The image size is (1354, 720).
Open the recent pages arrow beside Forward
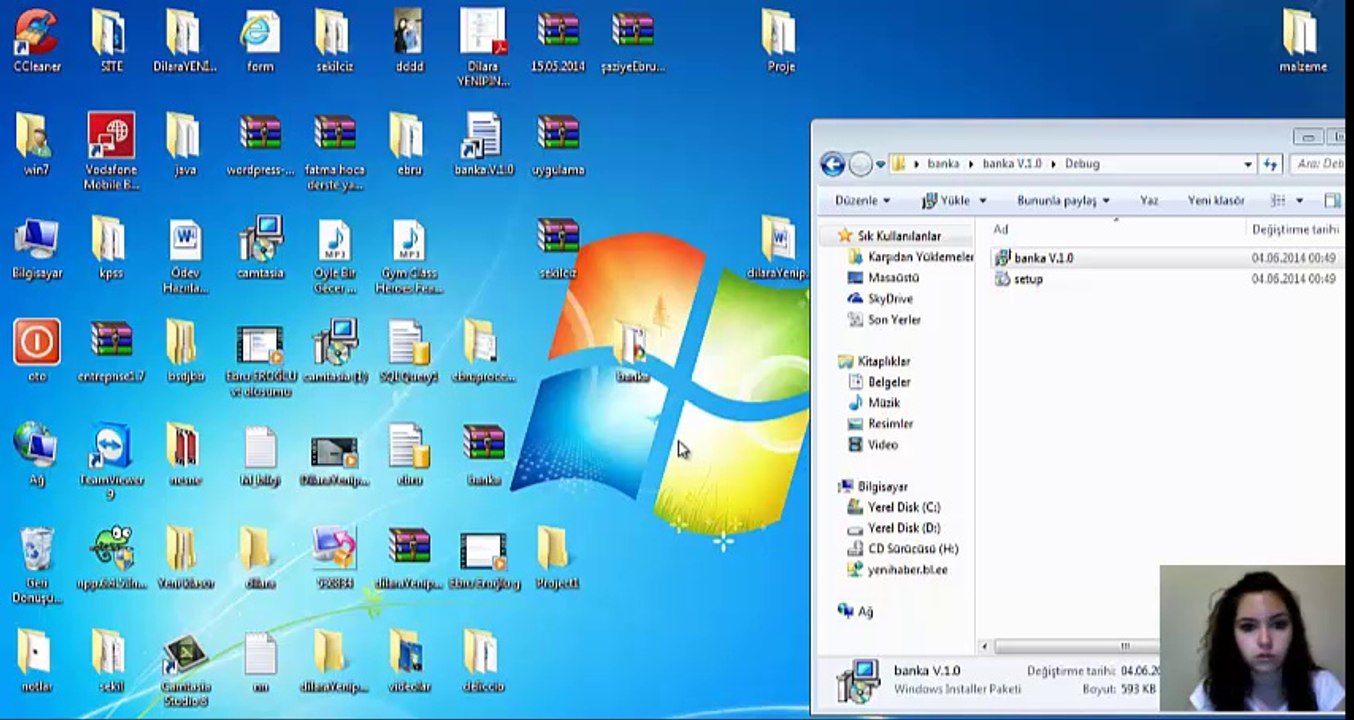(880, 164)
